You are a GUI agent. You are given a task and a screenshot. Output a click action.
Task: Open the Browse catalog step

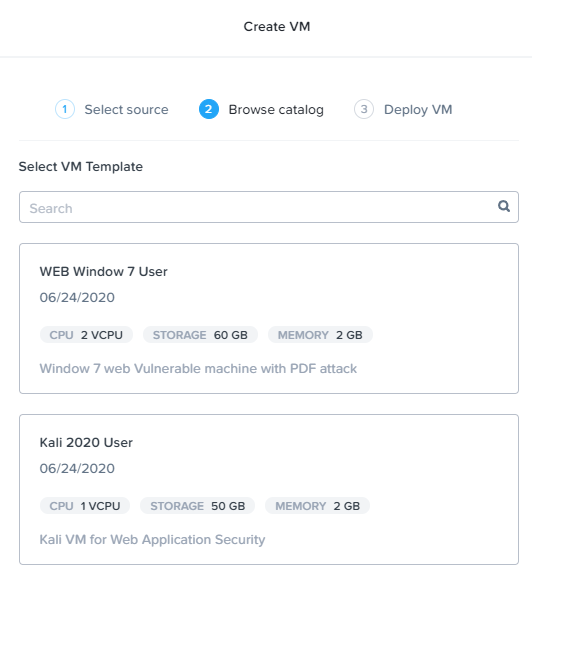click(276, 110)
